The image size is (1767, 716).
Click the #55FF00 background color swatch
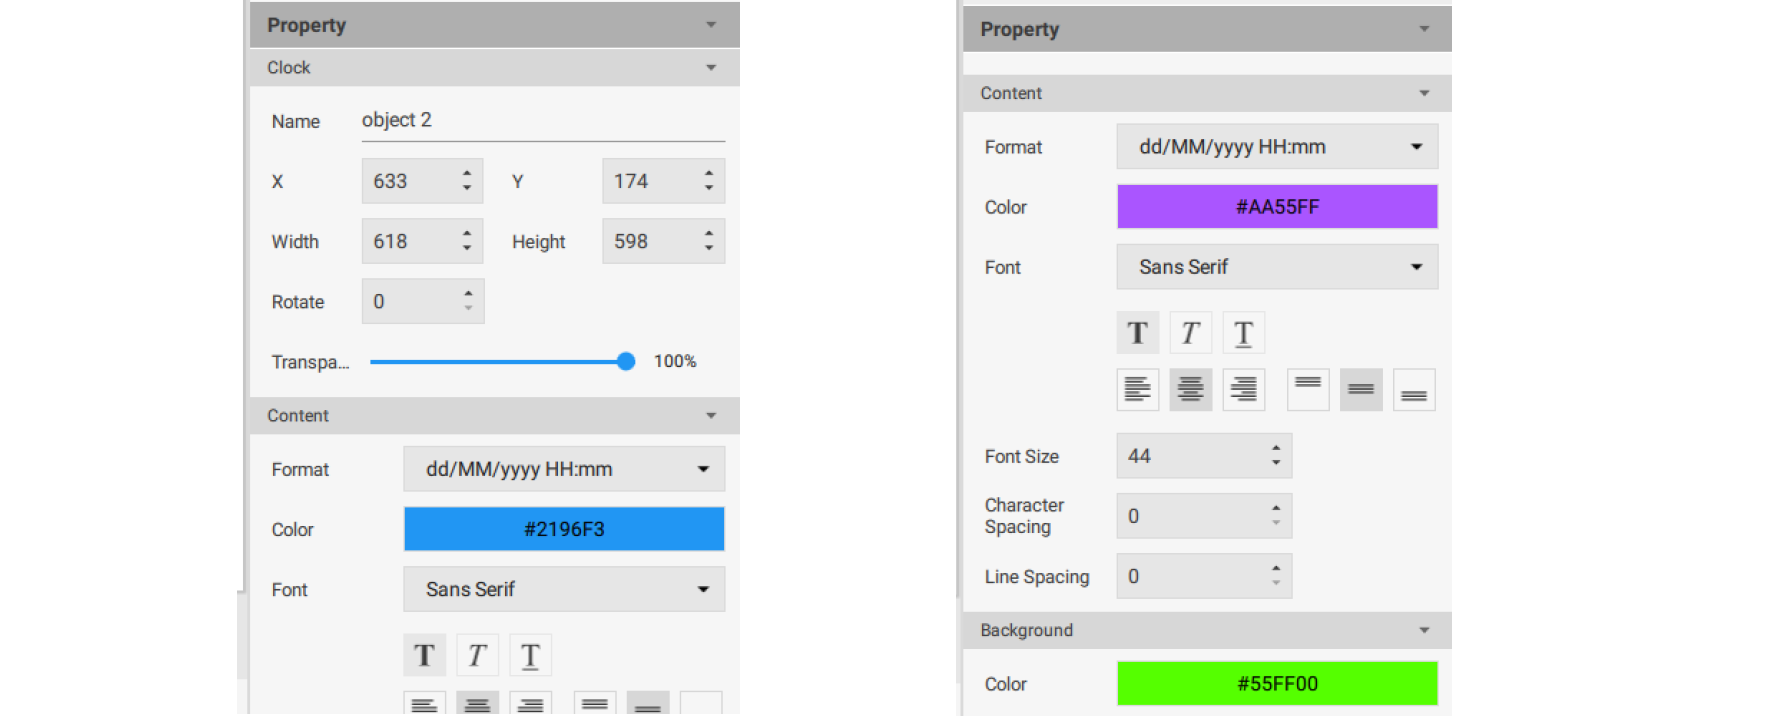tap(1277, 684)
